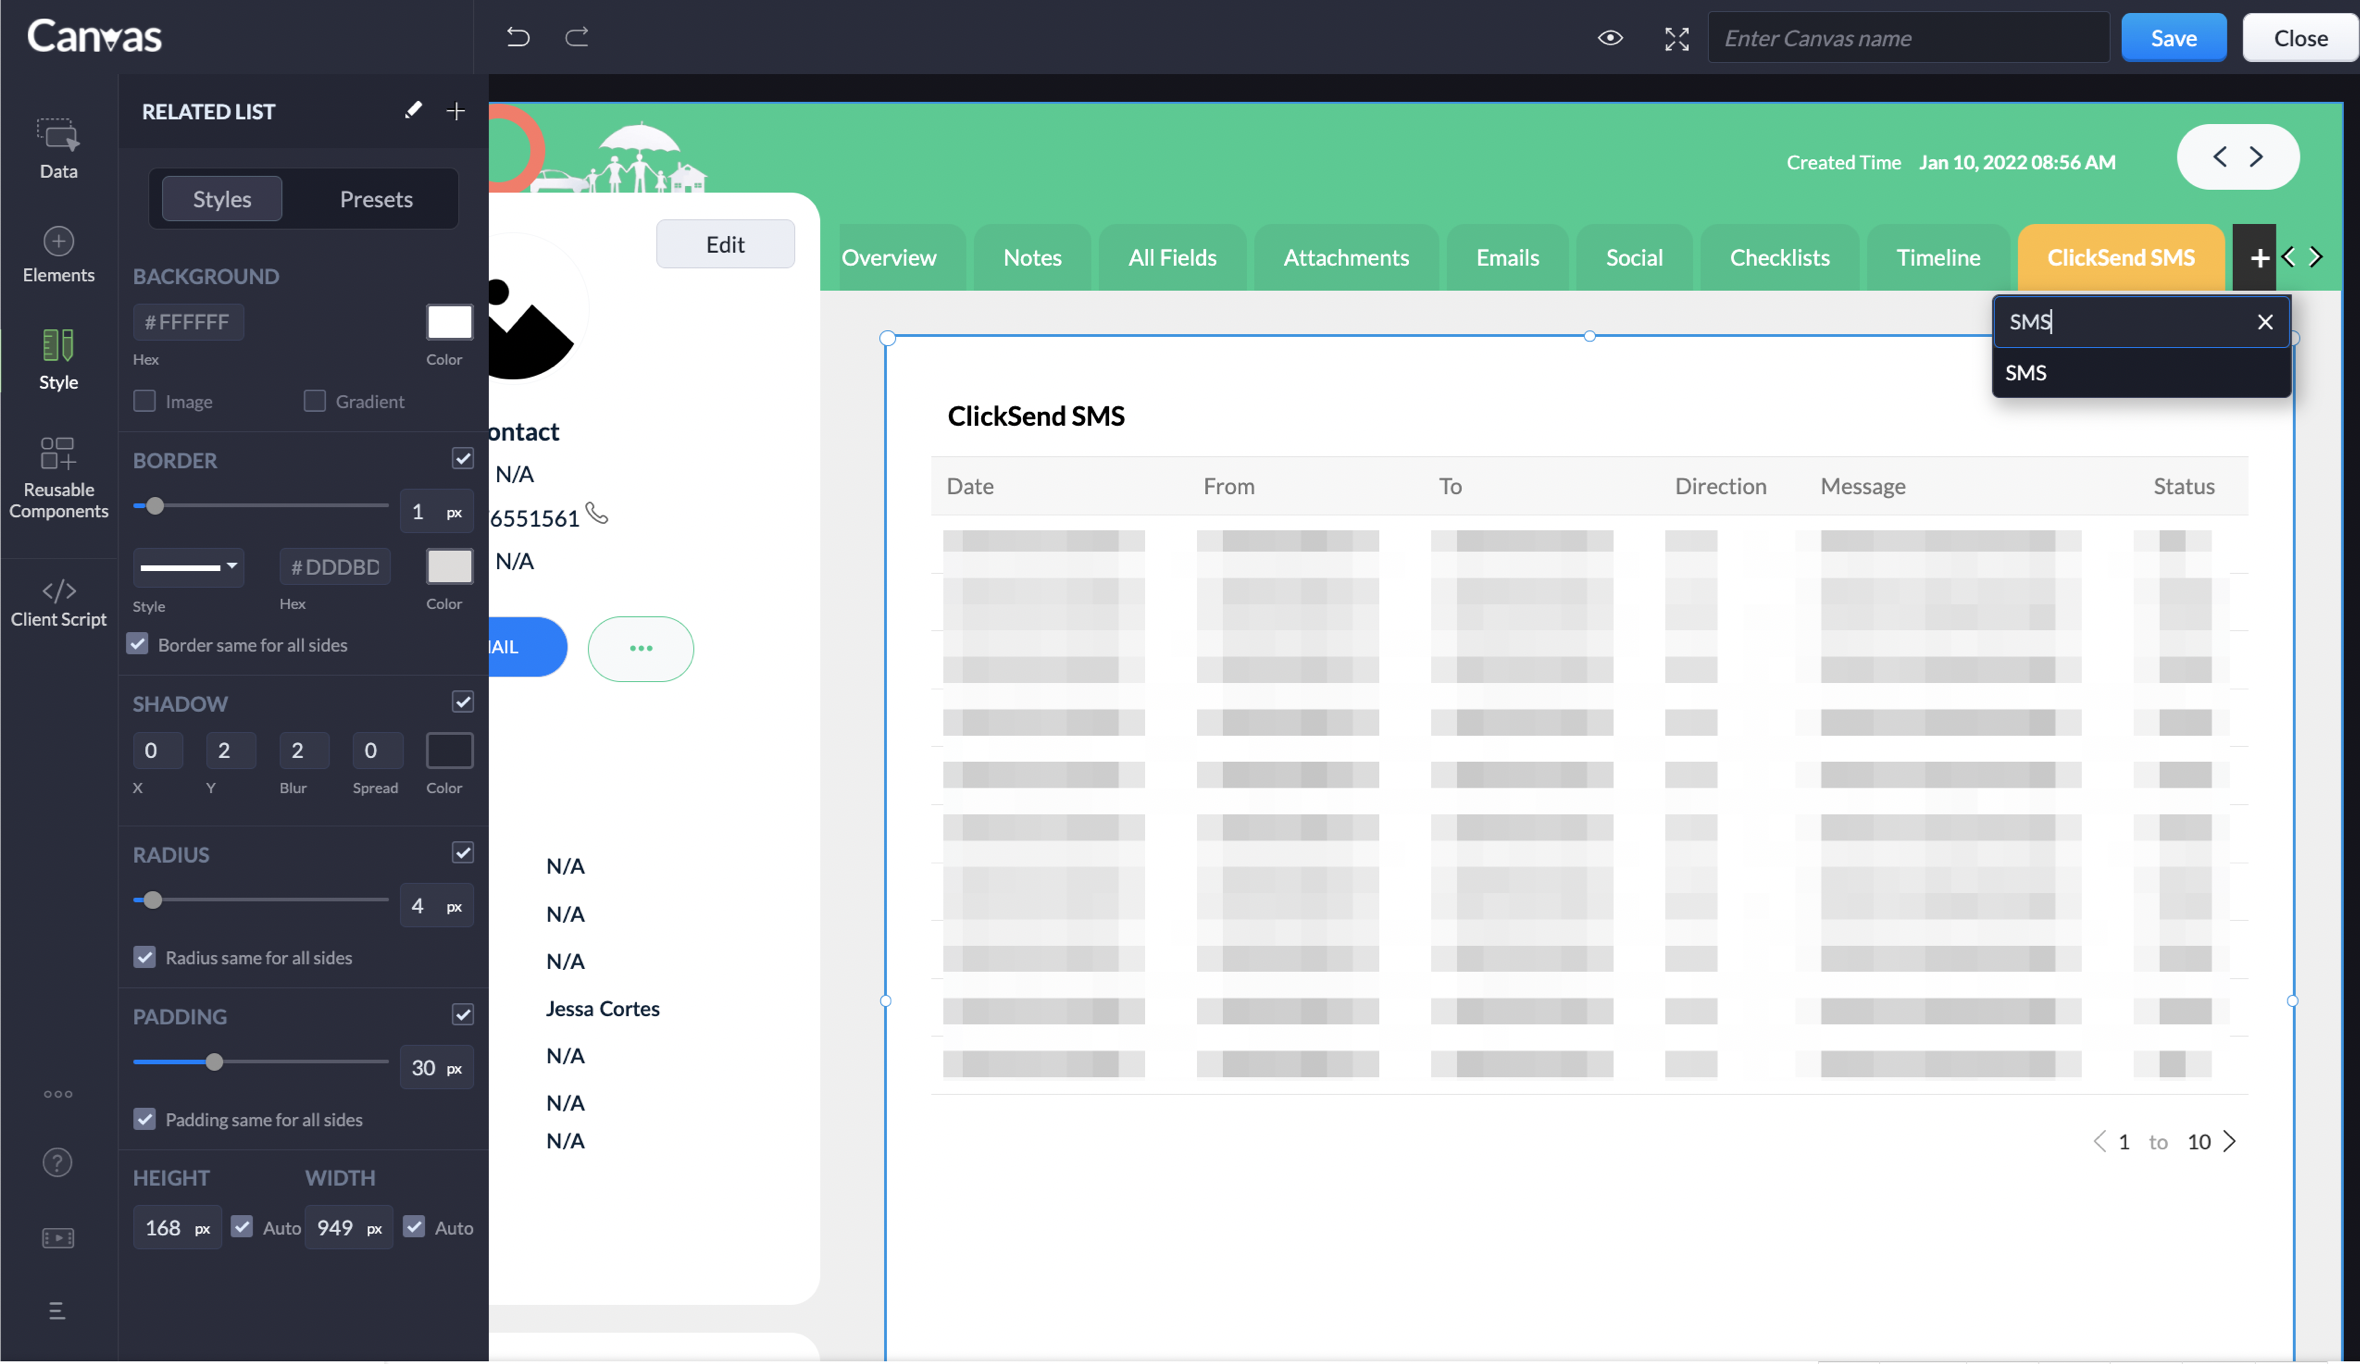Click the green ellipsis more button
The image size is (2360, 1364).
tap(641, 649)
